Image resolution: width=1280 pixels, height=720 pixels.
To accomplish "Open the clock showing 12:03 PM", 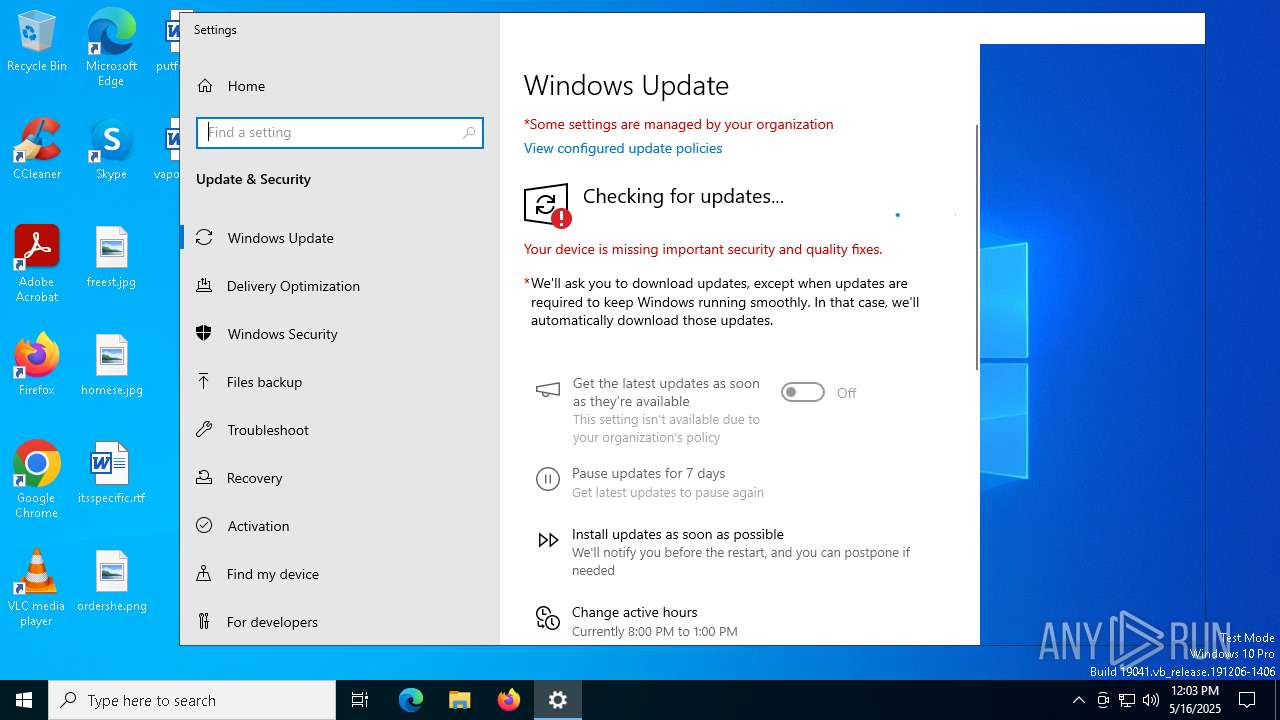I will 1195,700.
